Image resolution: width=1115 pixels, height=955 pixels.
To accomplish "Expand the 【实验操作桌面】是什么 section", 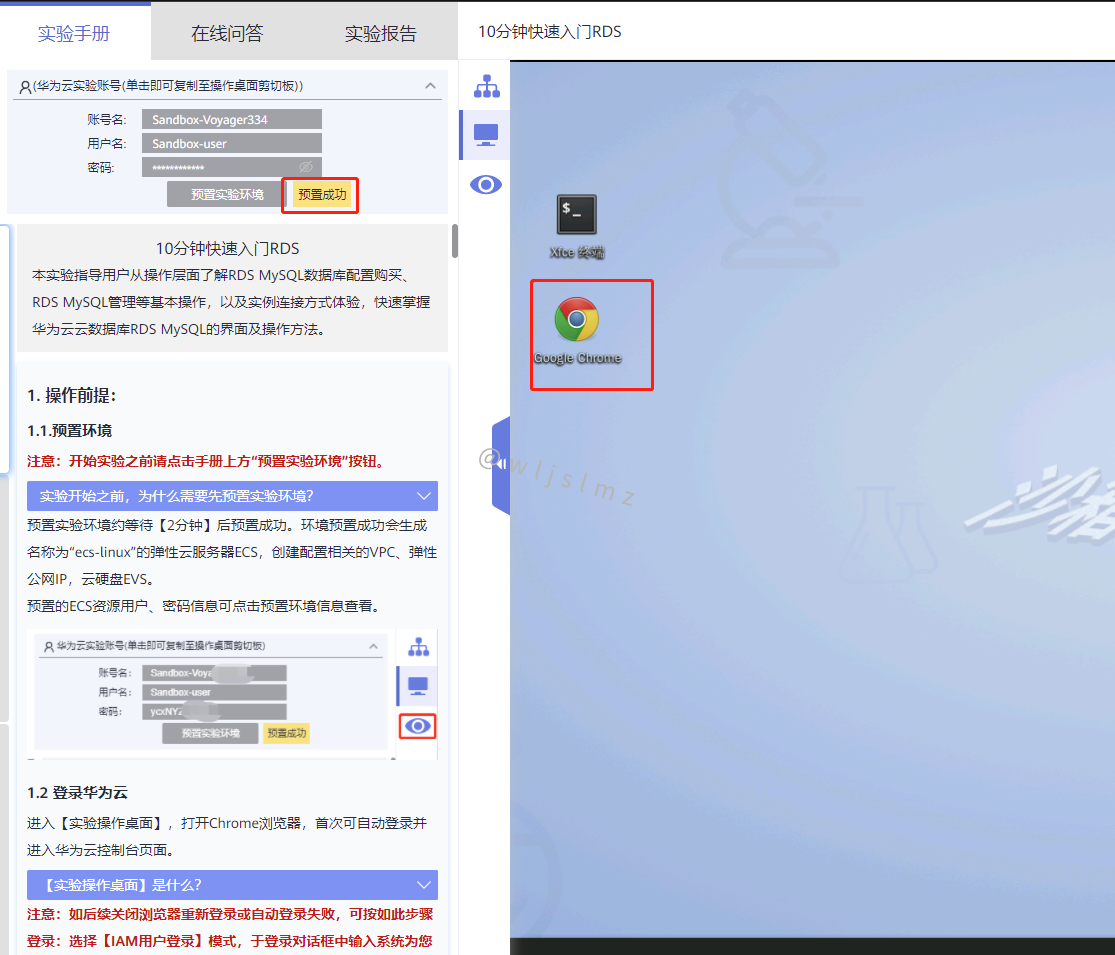I will (x=233, y=885).
